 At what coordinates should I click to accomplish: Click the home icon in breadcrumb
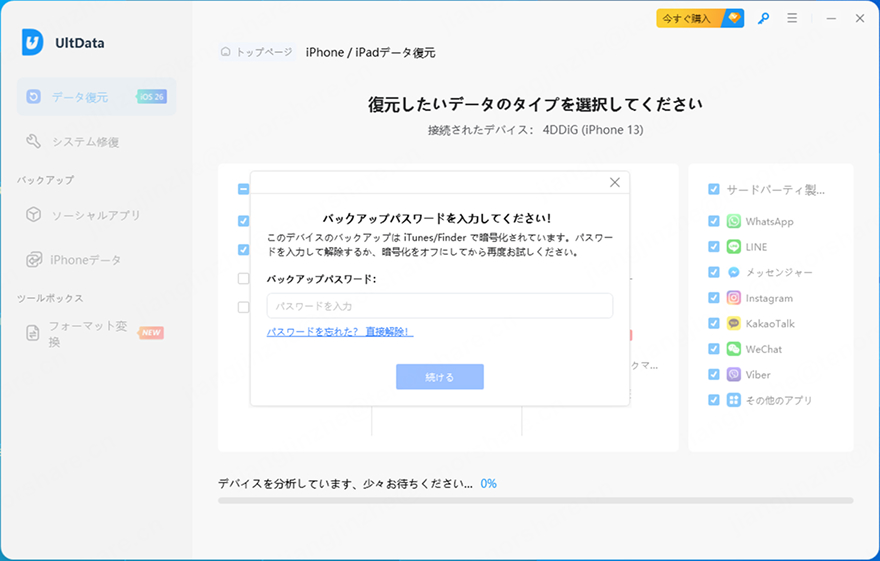click(226, 52)
